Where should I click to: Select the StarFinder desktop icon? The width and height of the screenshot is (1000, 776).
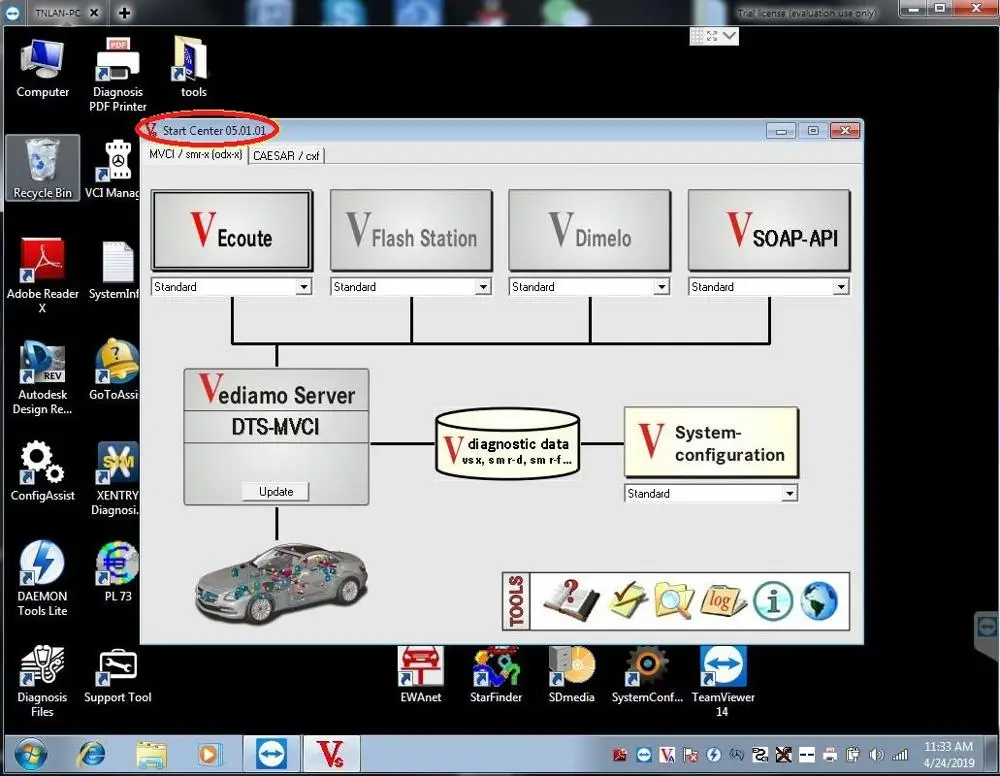[x=496, y=675]
